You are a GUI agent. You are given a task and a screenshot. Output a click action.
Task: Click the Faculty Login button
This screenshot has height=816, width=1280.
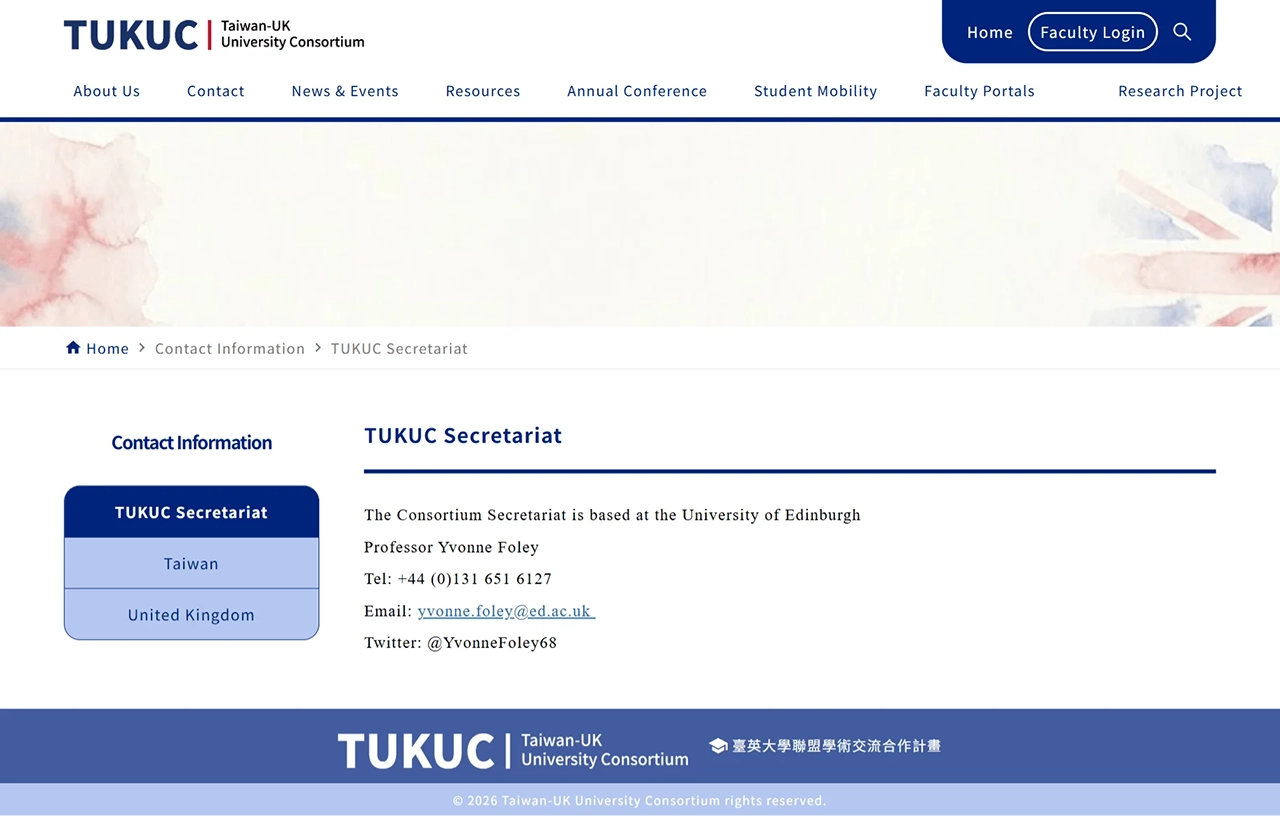tap(1093, 32)
